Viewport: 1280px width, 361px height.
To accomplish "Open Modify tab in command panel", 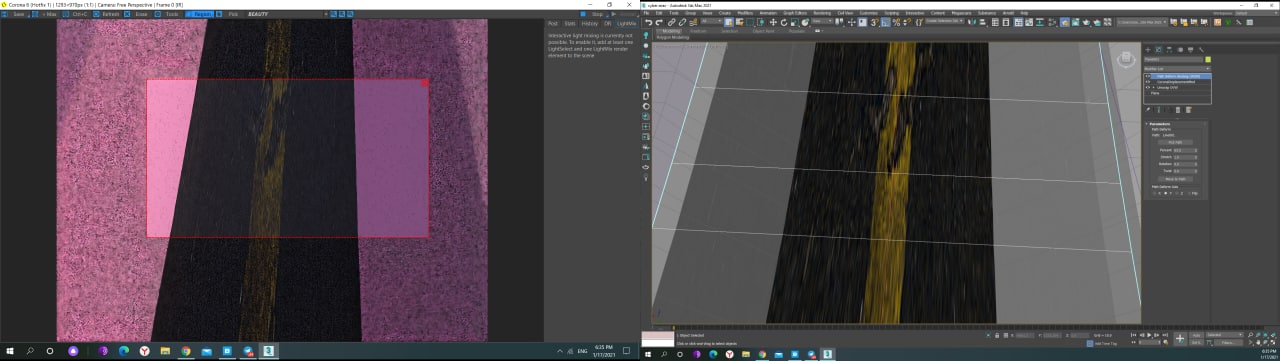I will click(1158, 49).
